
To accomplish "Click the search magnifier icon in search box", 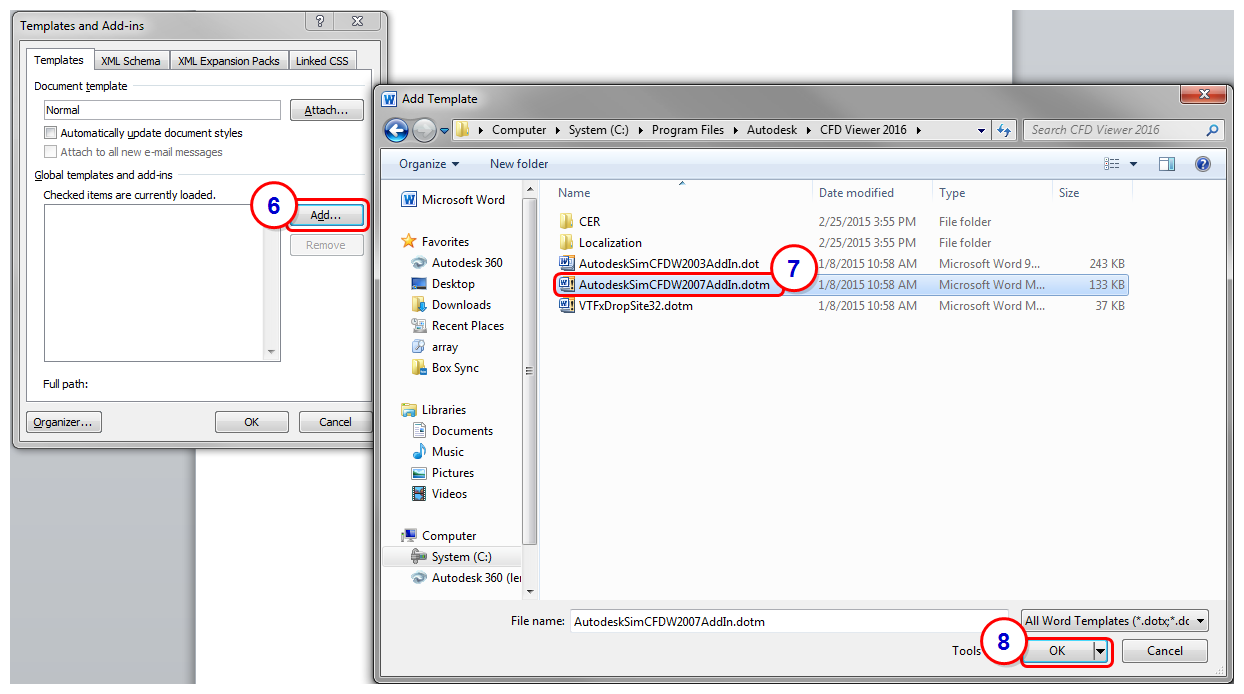I will 1212,130.
